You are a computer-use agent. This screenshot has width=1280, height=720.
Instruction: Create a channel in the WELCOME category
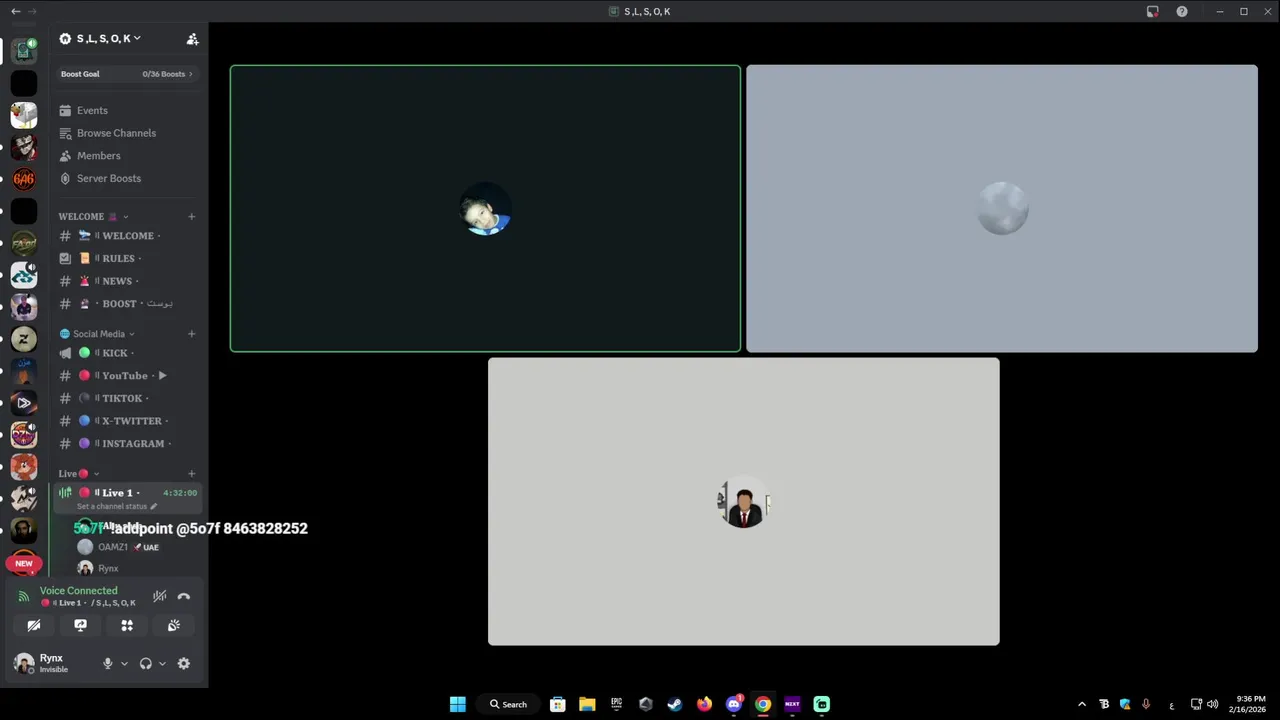pos(192,216)
